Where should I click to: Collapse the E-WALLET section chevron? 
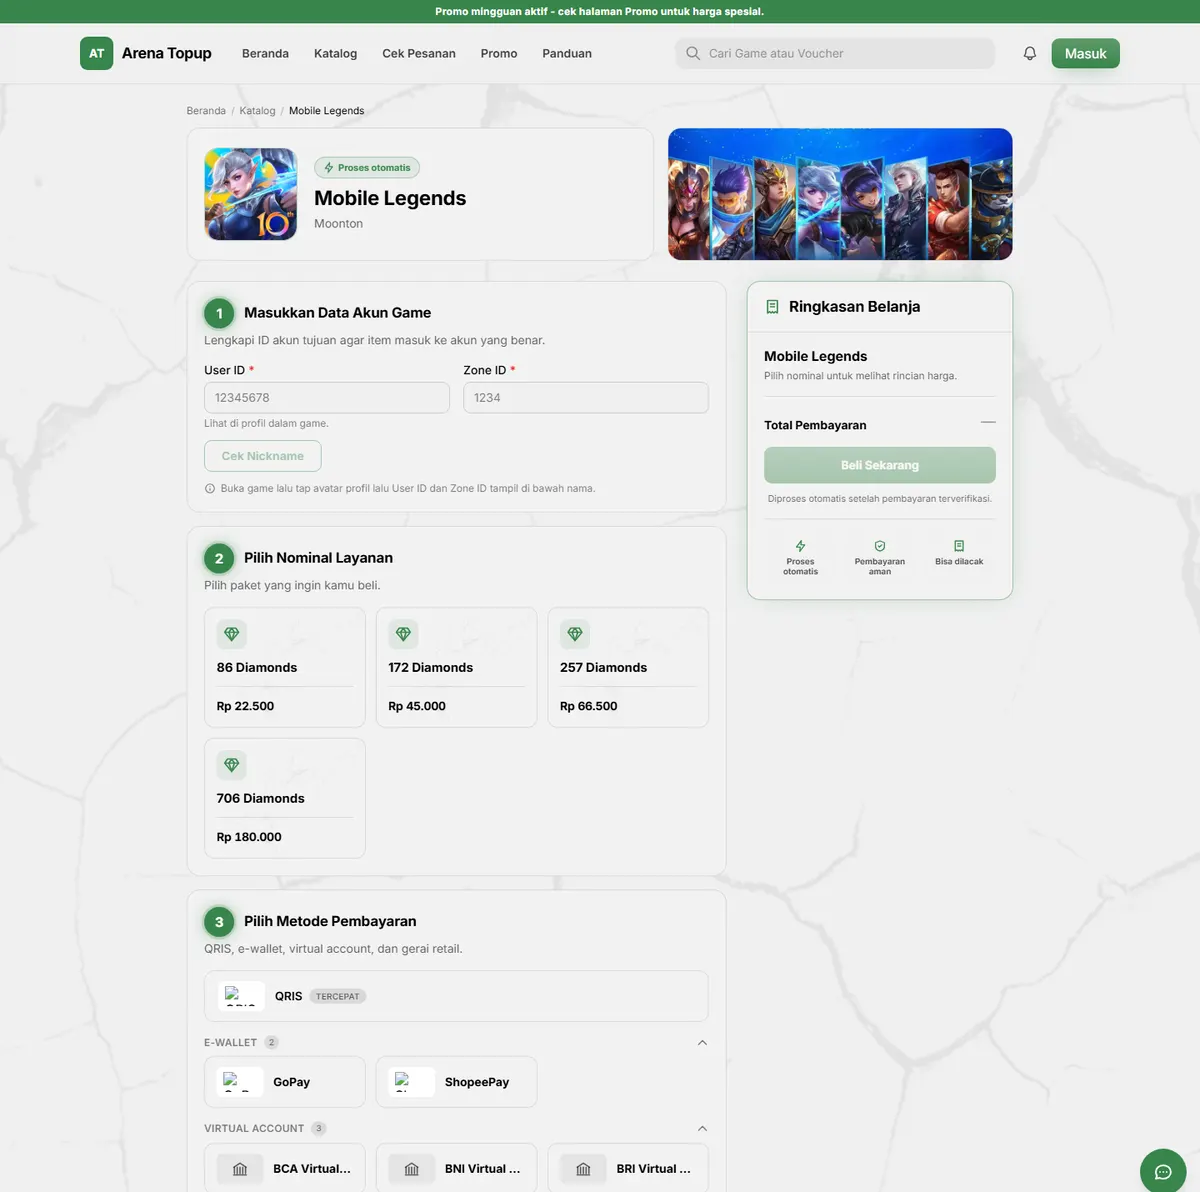click(702, 1043)
